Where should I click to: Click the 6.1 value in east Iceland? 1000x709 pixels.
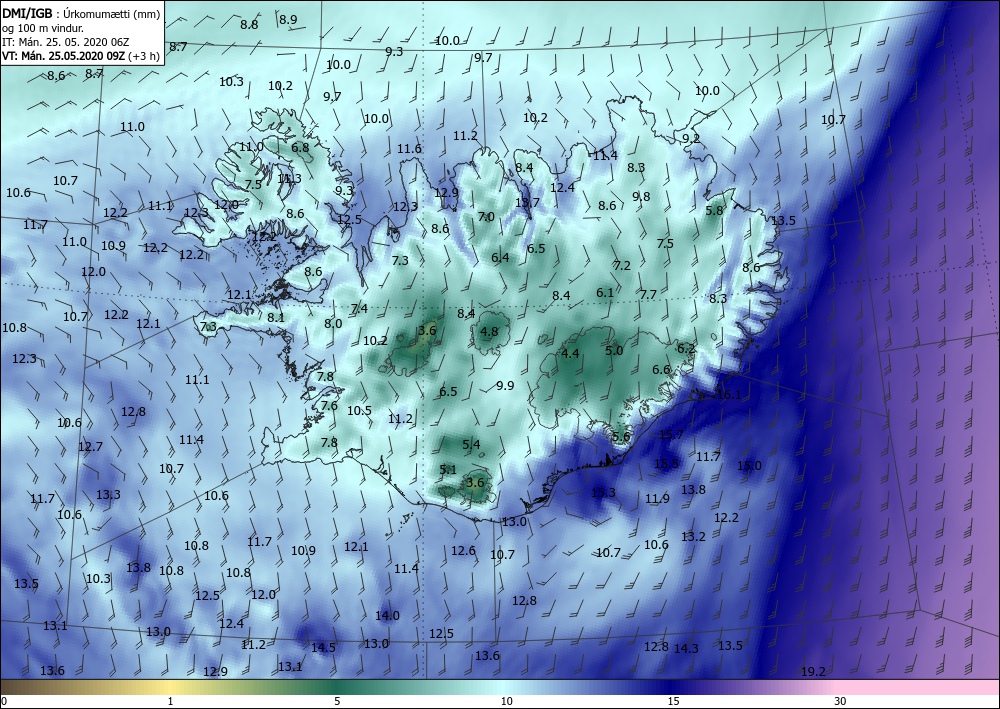(605, 293)
